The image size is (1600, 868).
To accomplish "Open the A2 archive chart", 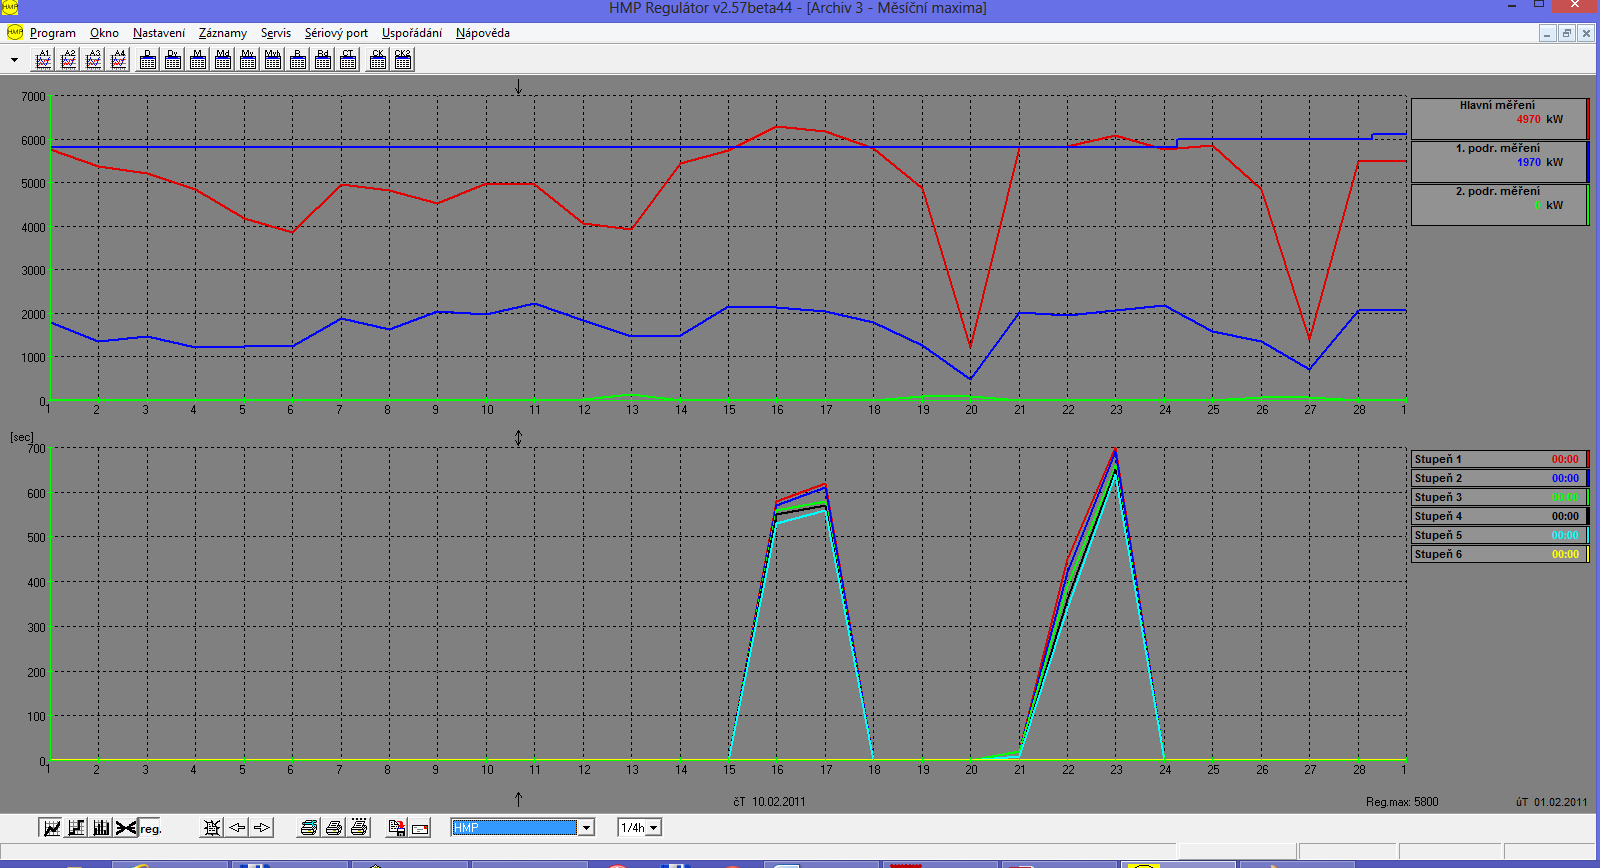I will point(69,60).
